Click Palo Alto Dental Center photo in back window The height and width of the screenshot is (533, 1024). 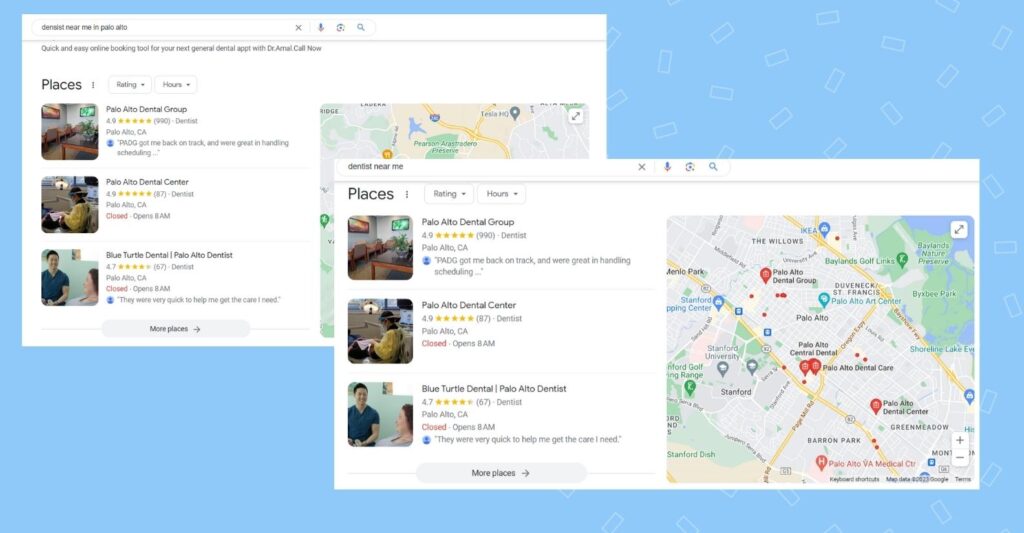[x=70, y=204]
